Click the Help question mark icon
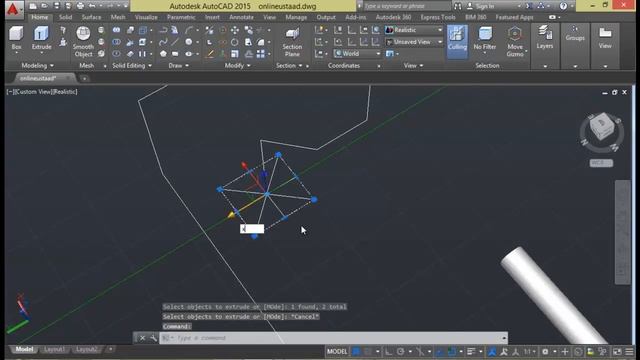The image size is (640, 360). pos(563,6)
